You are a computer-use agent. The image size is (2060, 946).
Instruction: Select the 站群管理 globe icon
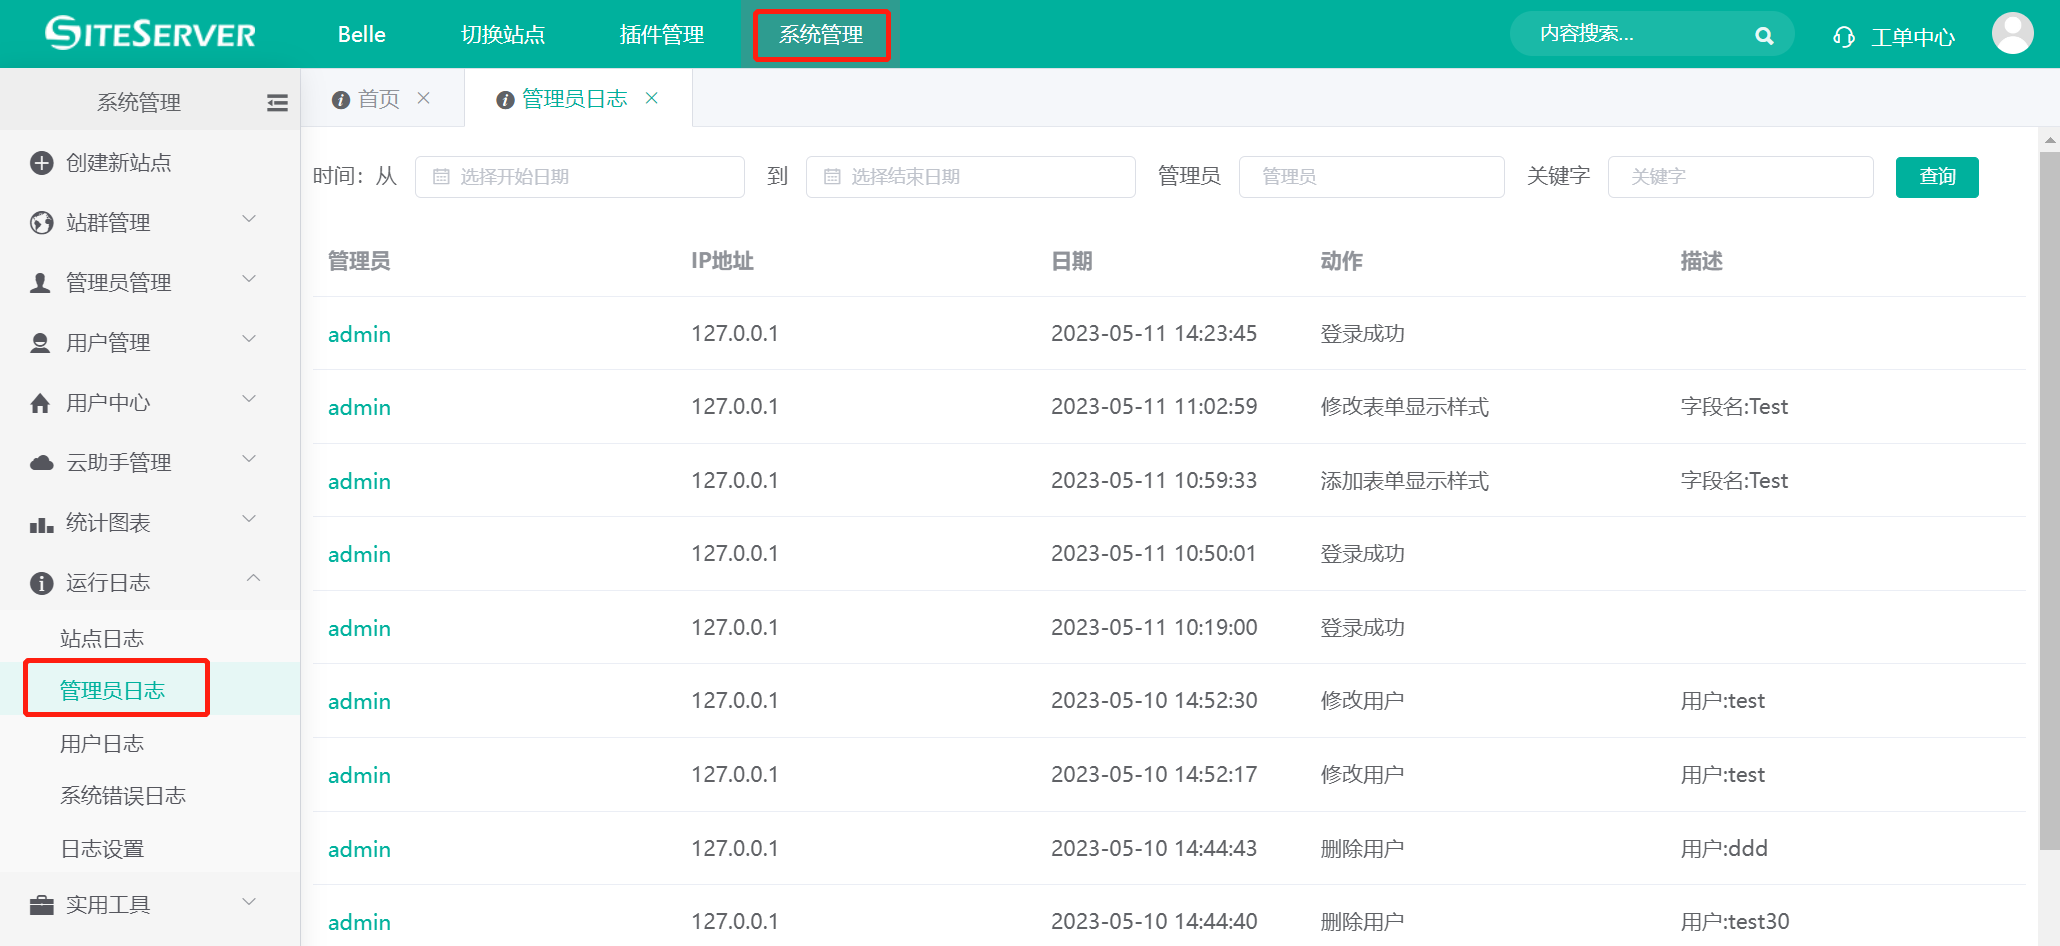coord(41,223)
